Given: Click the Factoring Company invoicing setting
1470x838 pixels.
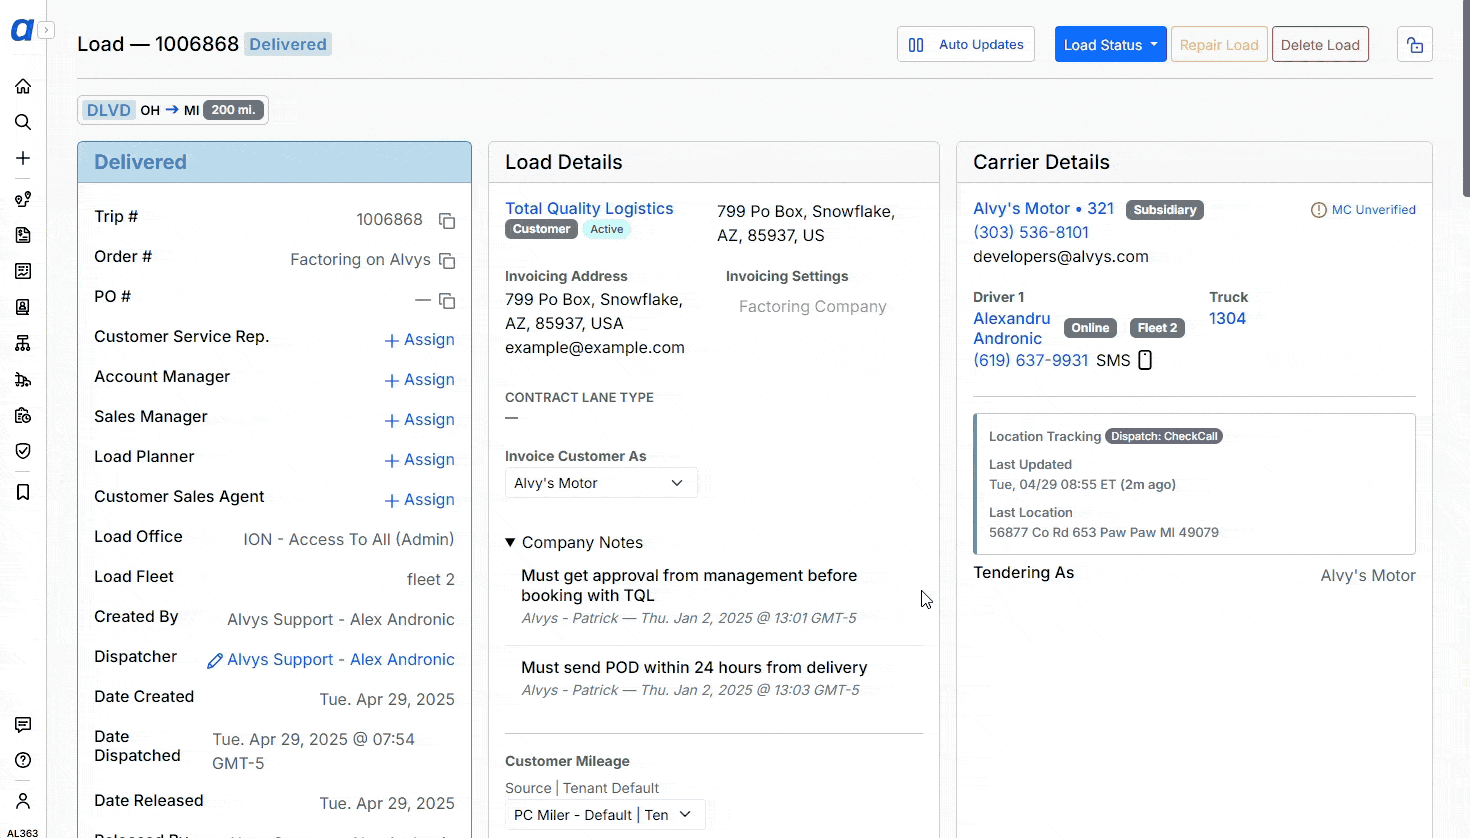Looking at the screenshot, I should tap(813, 307).
